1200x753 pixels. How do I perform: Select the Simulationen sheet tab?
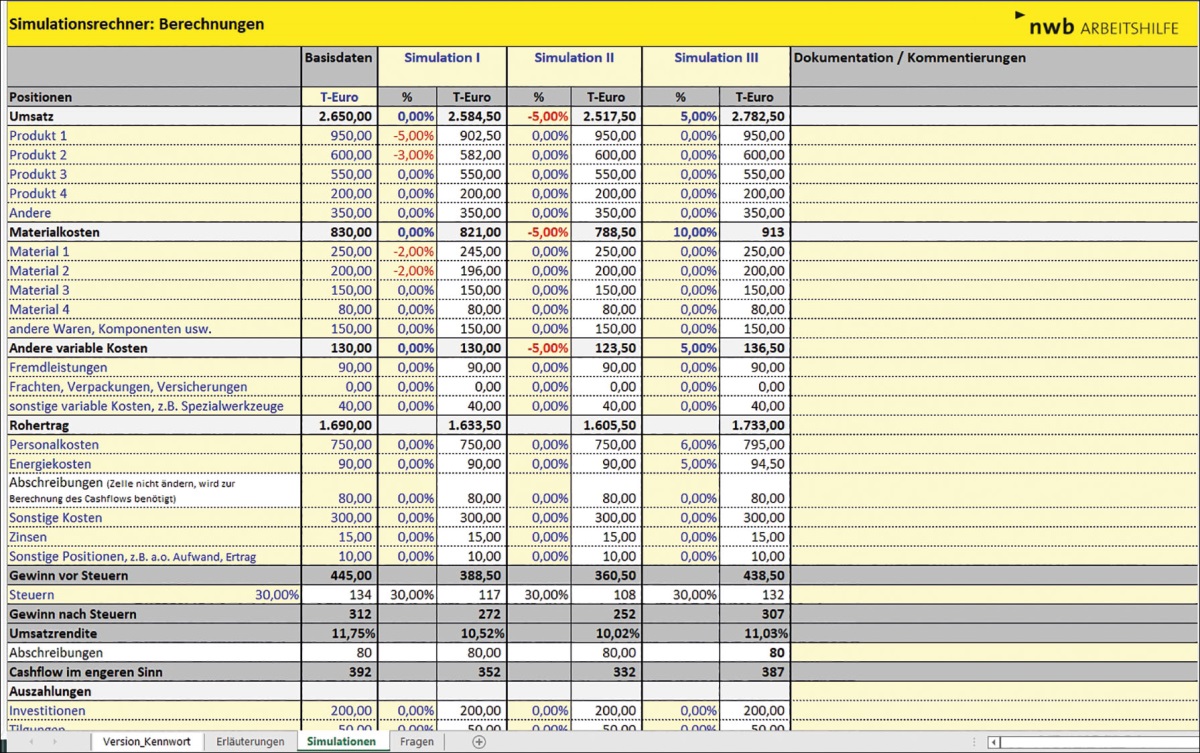[x=341, y=742]
